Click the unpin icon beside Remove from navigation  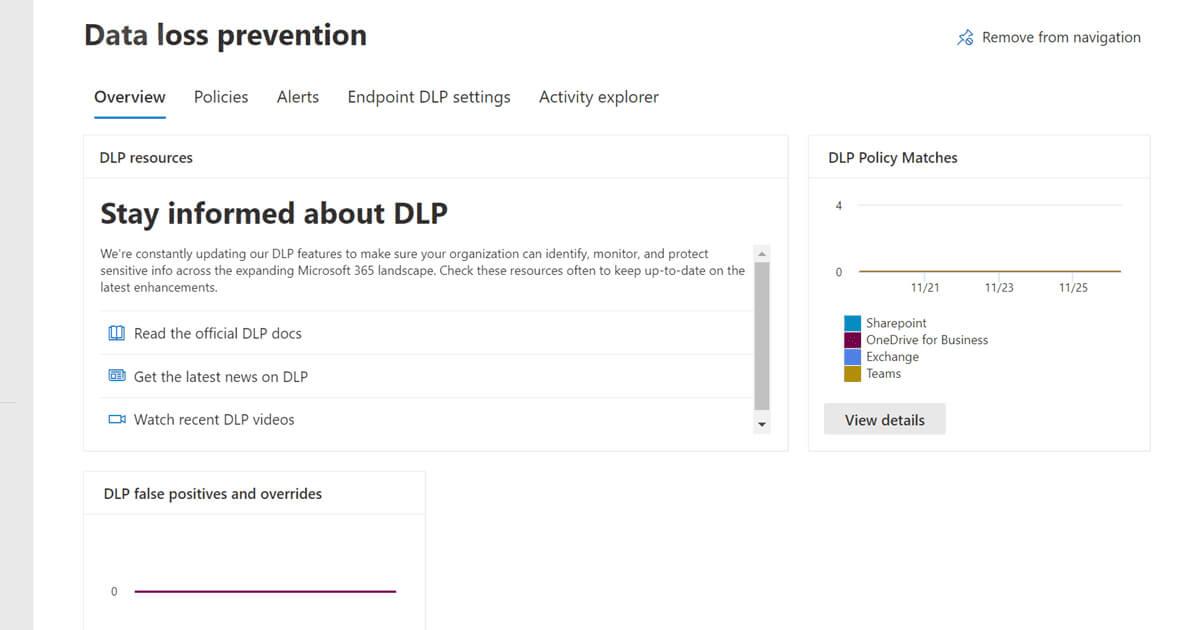point(965,38)
